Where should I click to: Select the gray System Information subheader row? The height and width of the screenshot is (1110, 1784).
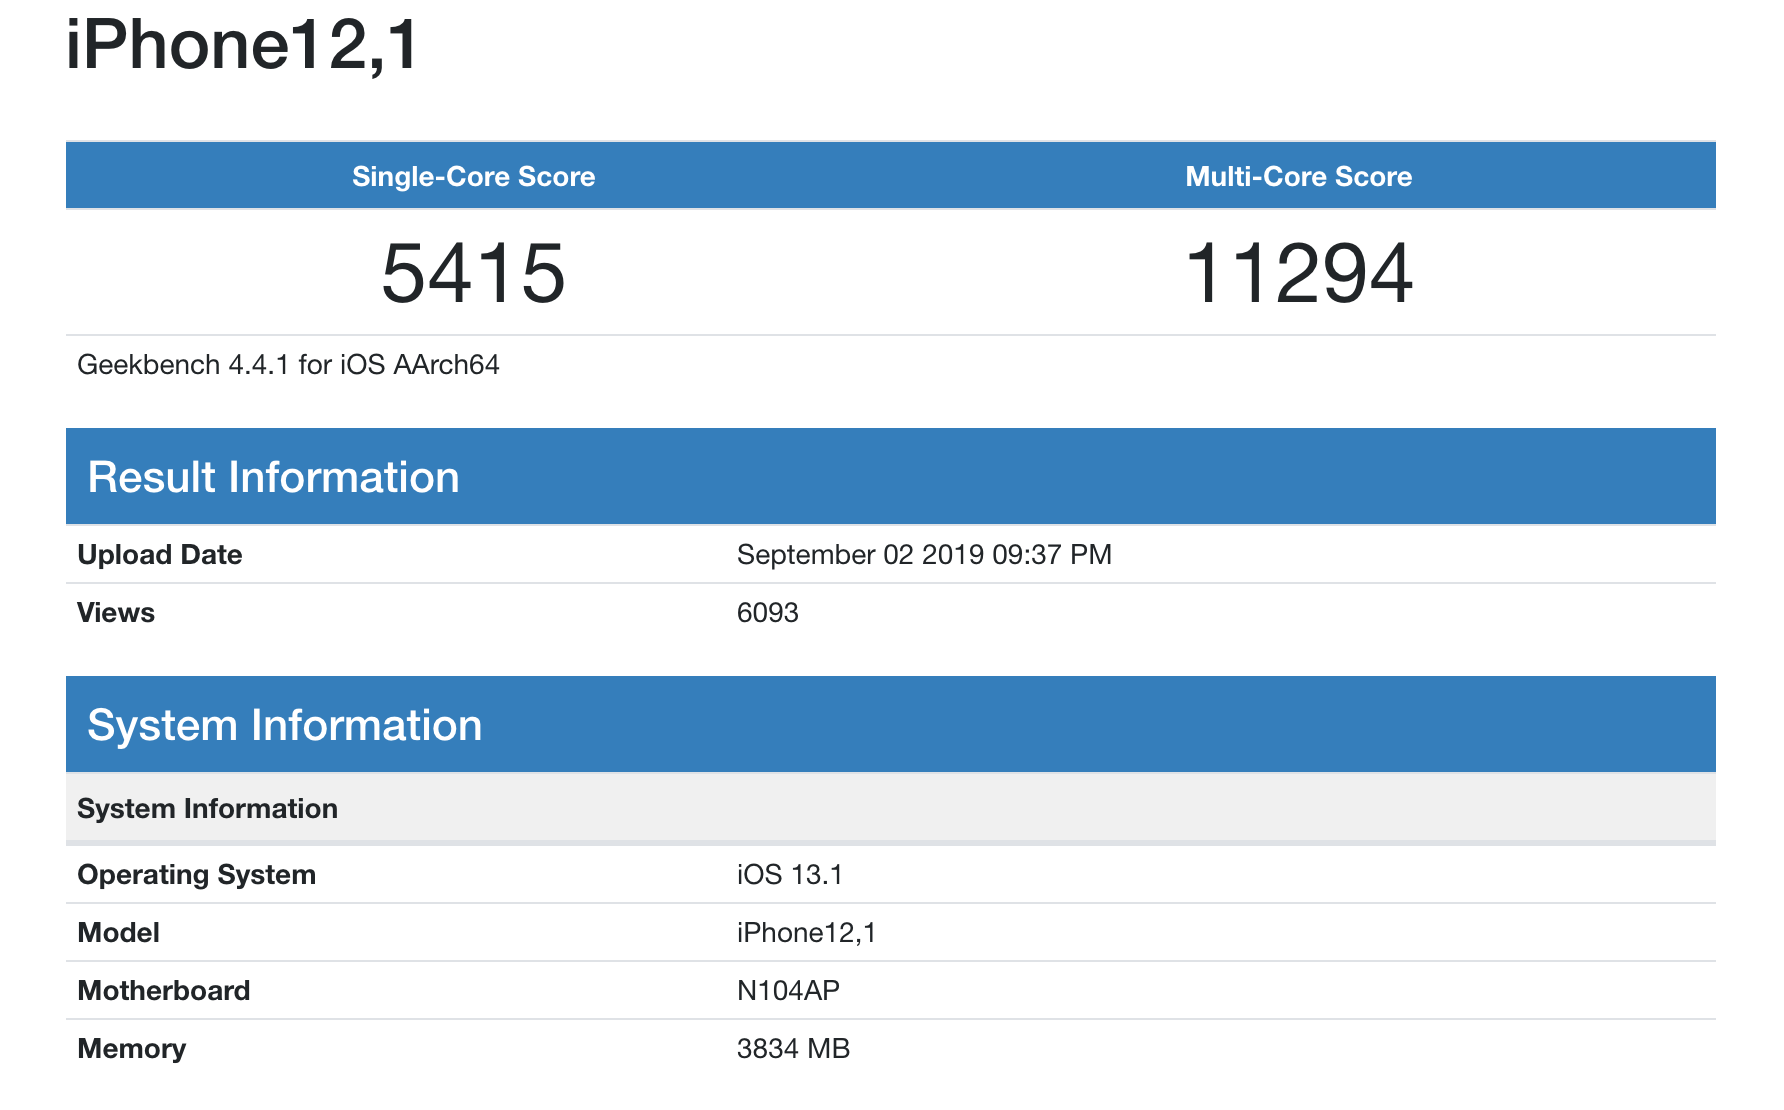891,809
